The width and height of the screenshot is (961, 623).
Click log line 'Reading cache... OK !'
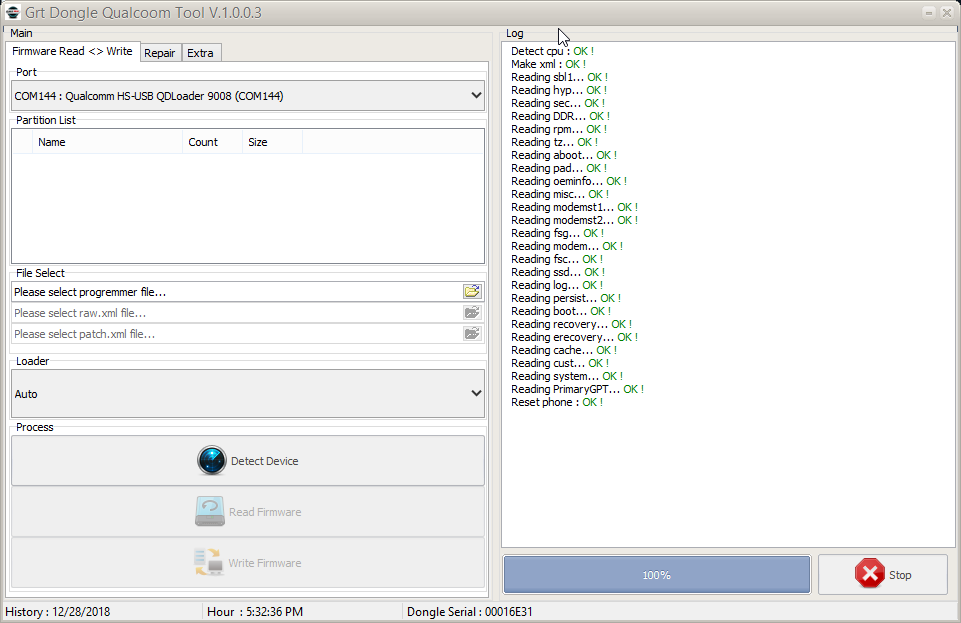pos(564,350)
